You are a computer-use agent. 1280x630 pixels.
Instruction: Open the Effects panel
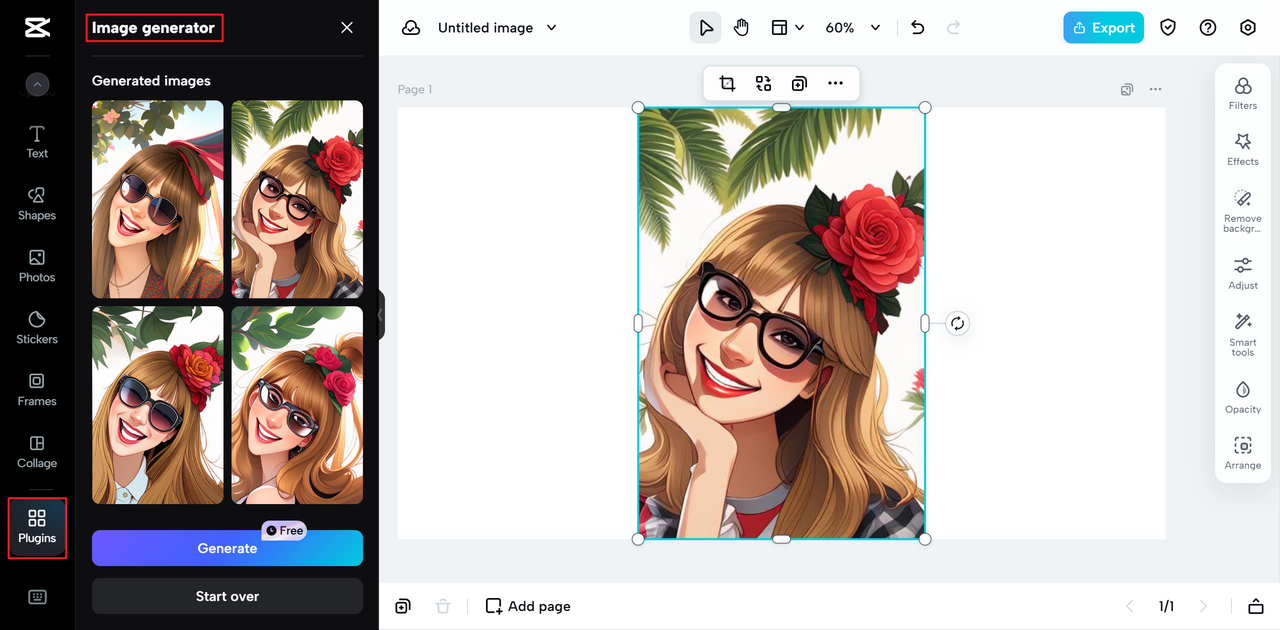1243,149
